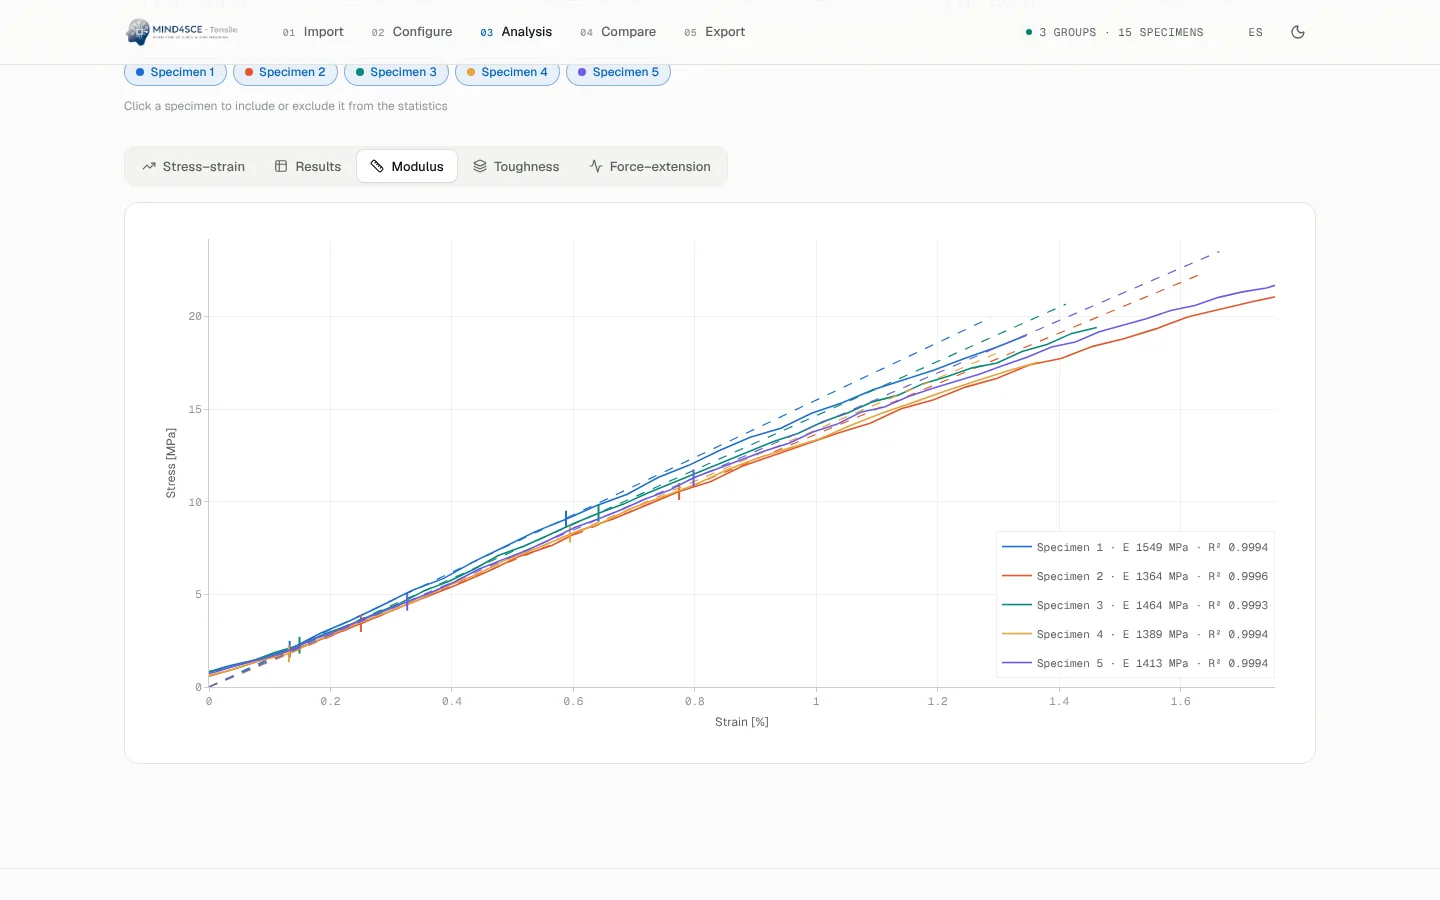Screen dimensions: 1440x900
Task: Click the specimen statistics hint text
Action: 286,106
